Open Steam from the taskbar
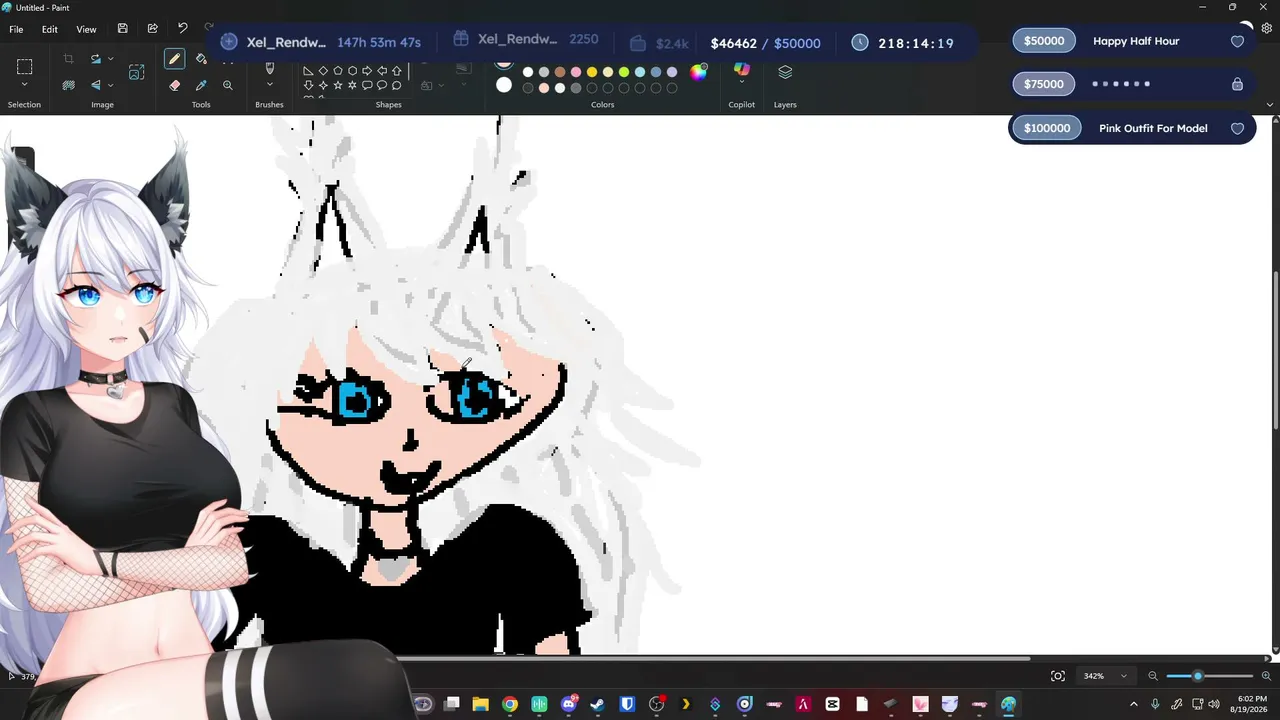 598,705
